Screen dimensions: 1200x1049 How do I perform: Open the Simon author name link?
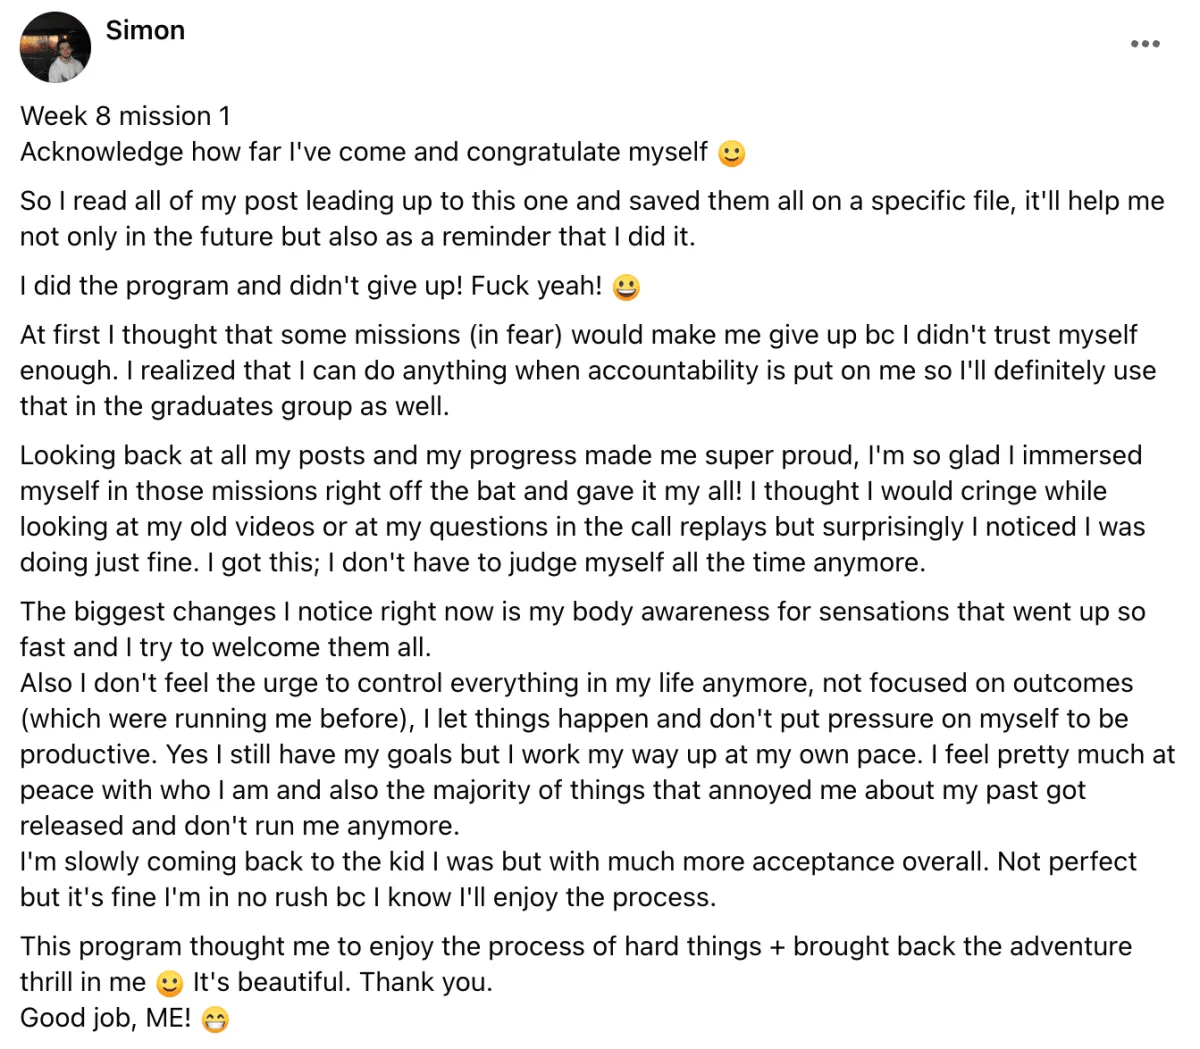(145, 30)
